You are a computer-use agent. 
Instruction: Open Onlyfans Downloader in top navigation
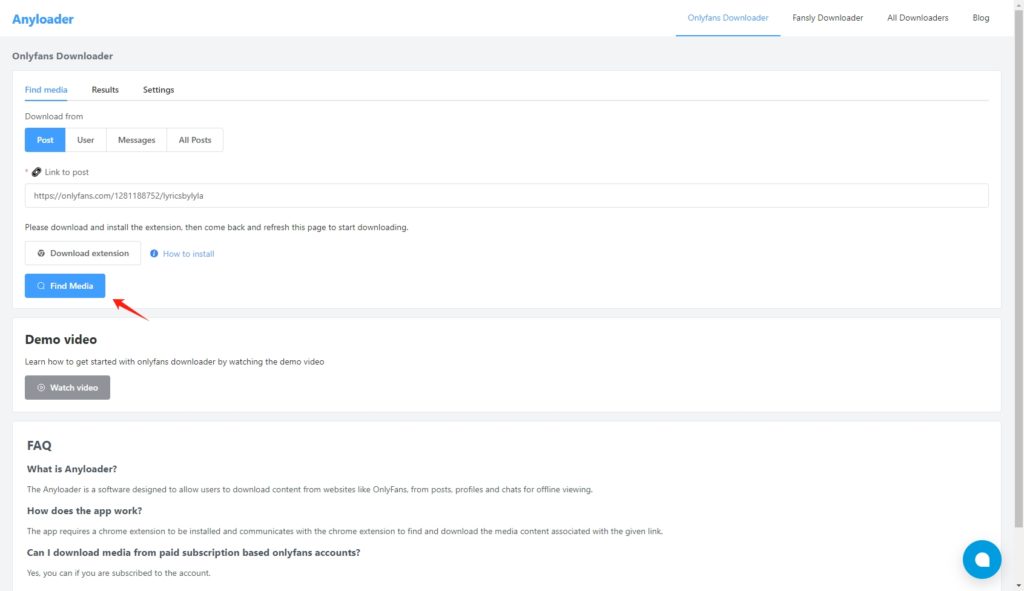(x=728, y=18)
